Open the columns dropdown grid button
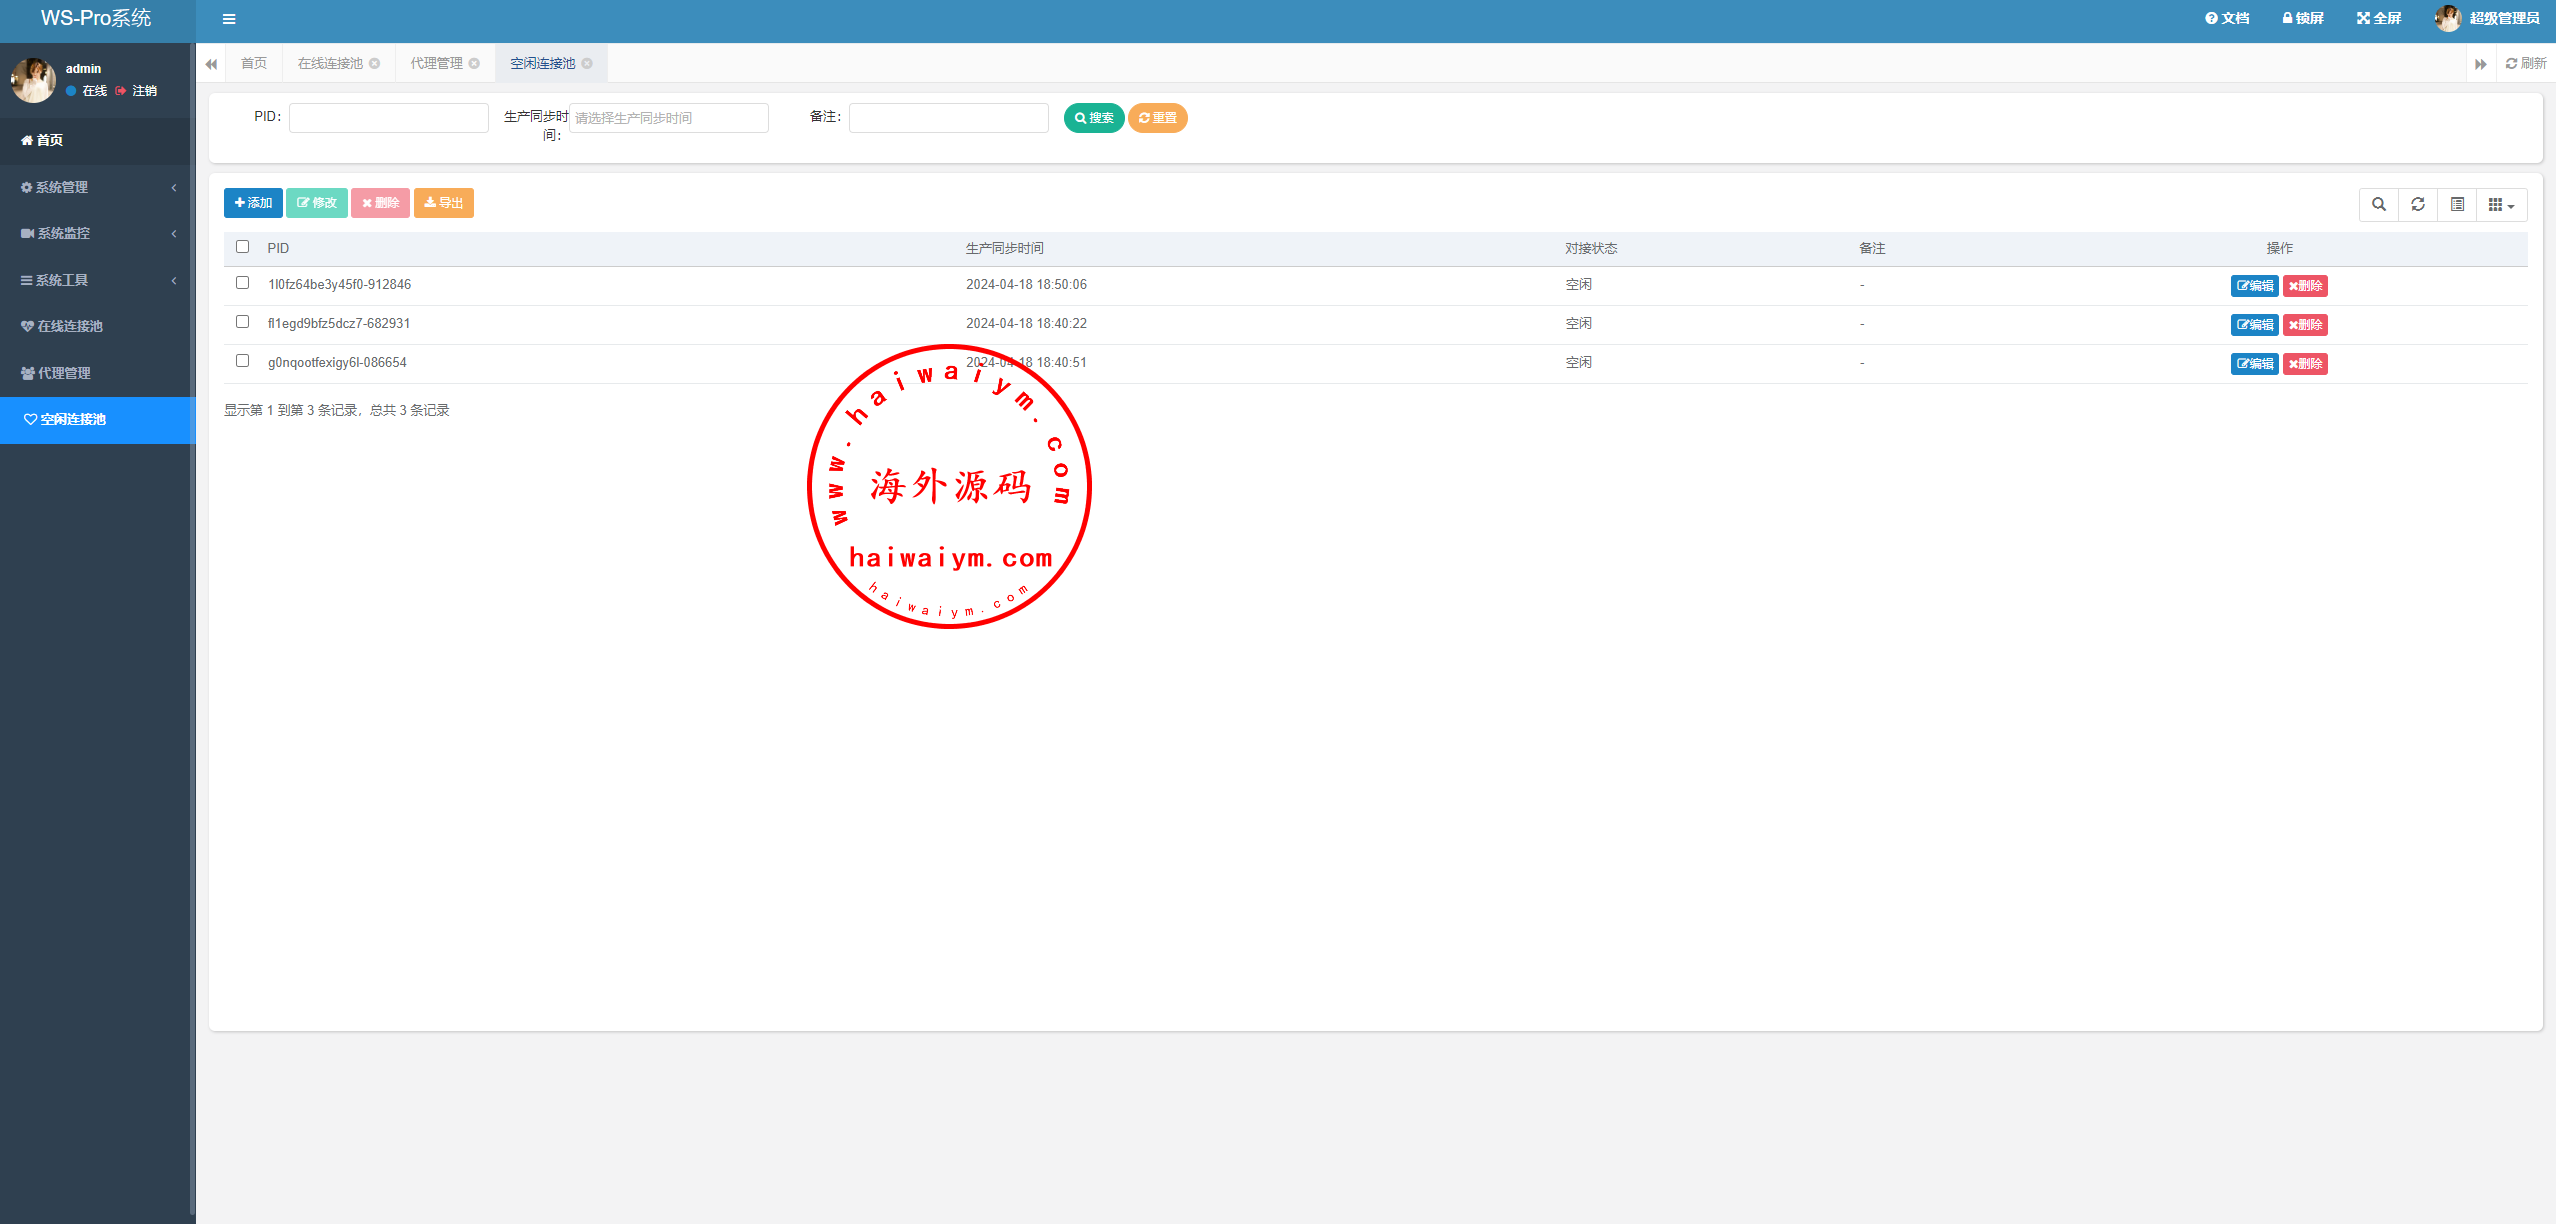Screen dimensions: 2556x1224 coord(2501,205)
